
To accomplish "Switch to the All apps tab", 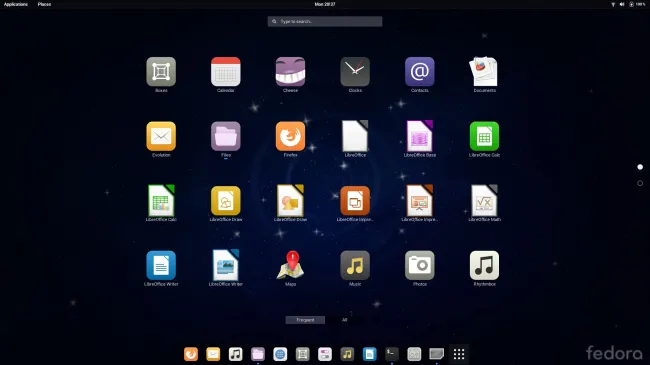I will [x=344, y=320].
